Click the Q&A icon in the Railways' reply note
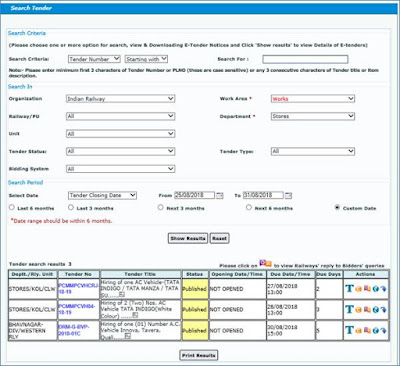The height and width of the screenshot is (366, 400). pos(266,263)
